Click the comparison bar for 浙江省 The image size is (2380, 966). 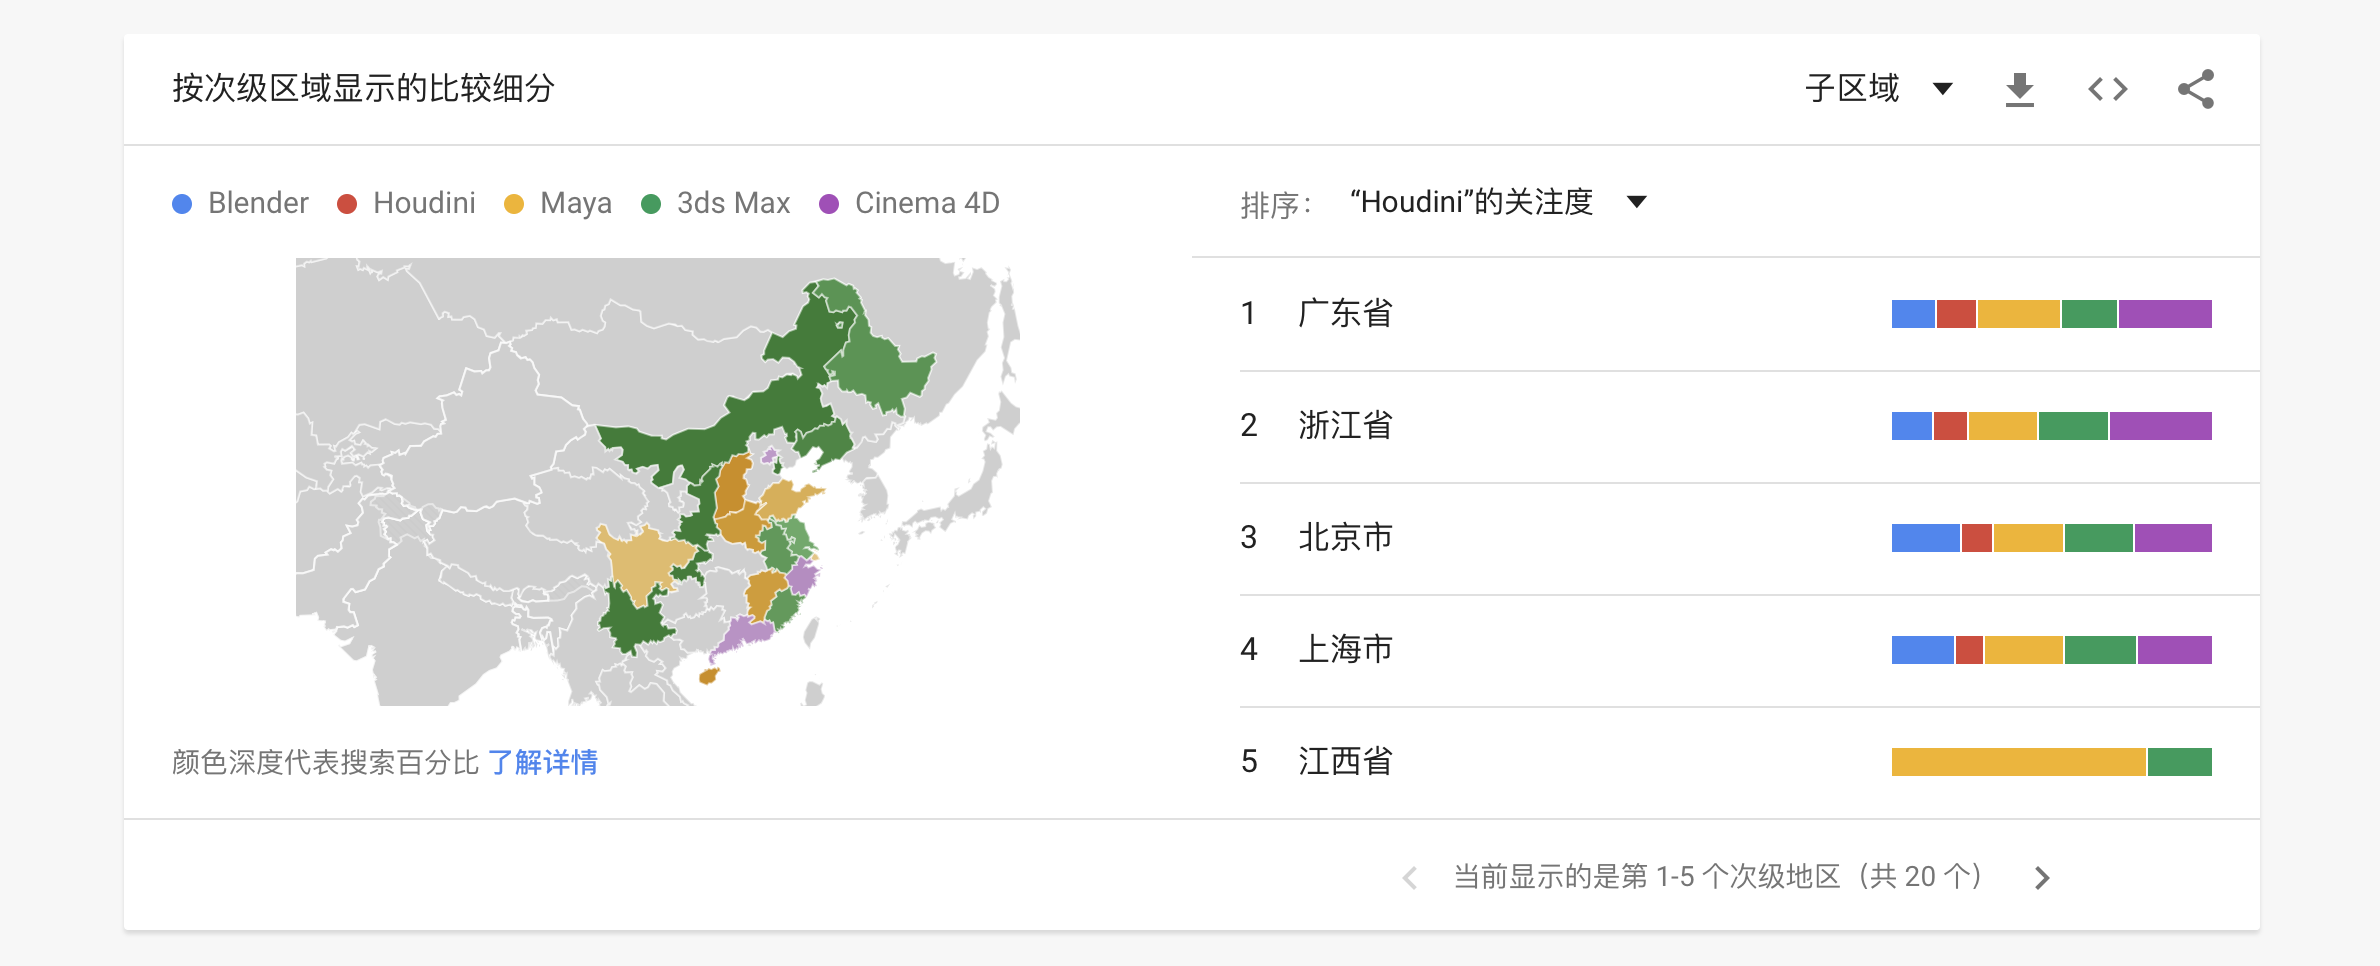coord(2051,426)
